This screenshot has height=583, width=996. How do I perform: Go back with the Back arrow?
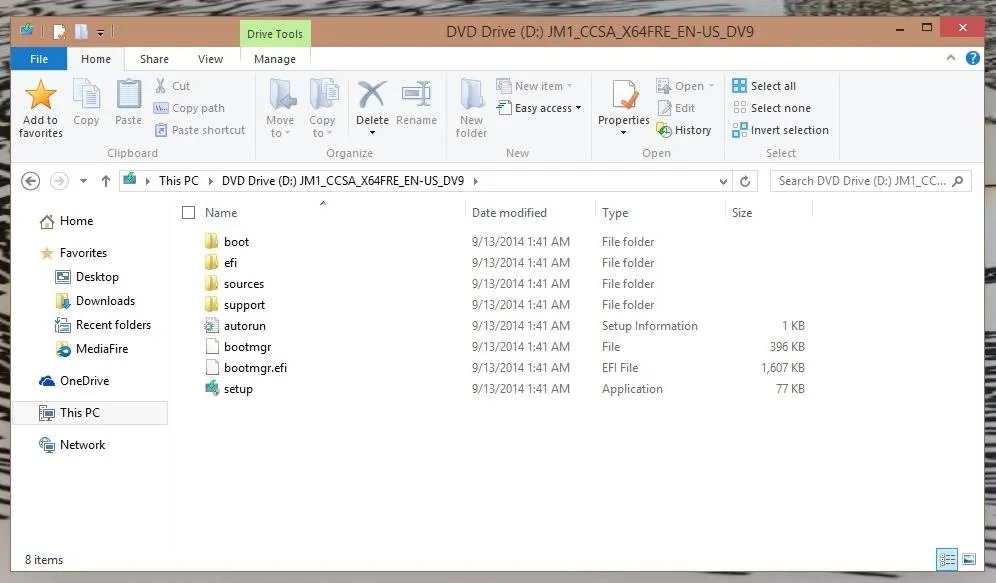pos(30,181)
